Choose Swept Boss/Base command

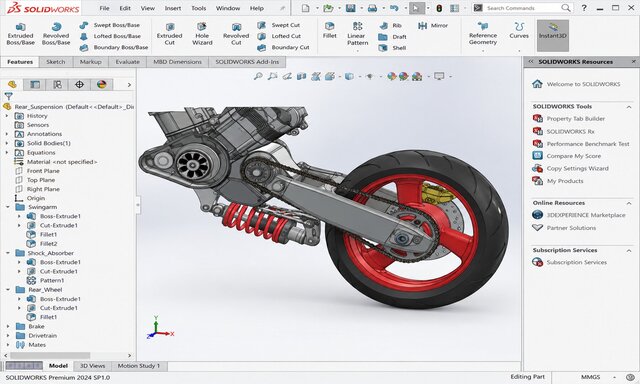coord(110,25)
